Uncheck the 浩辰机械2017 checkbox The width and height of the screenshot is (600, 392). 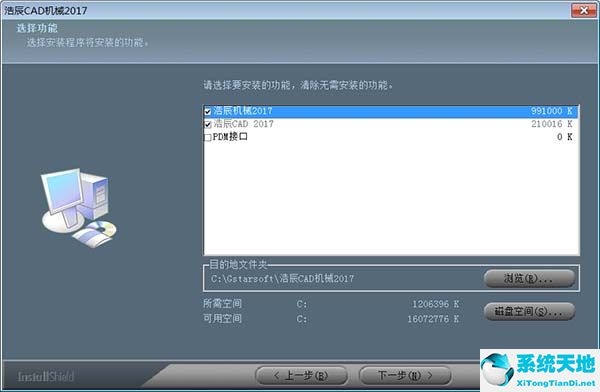(x=208, y=111)
